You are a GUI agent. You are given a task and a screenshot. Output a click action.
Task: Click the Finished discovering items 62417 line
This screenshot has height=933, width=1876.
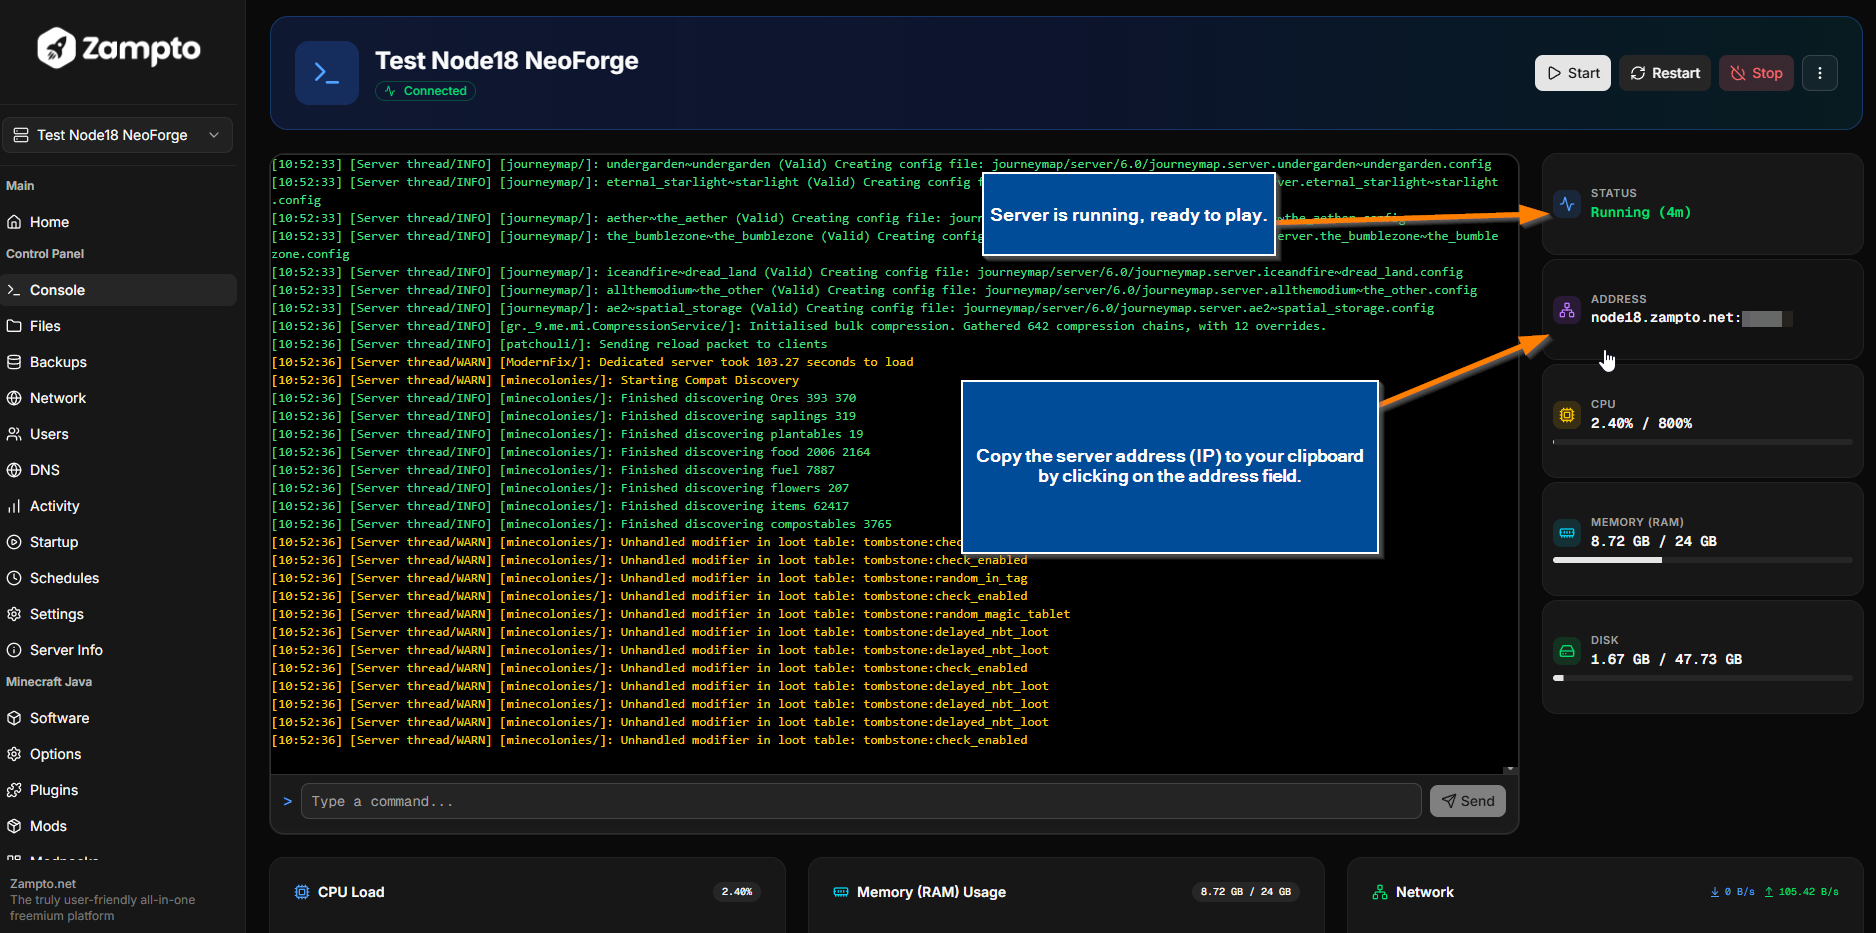pos(561,506)
